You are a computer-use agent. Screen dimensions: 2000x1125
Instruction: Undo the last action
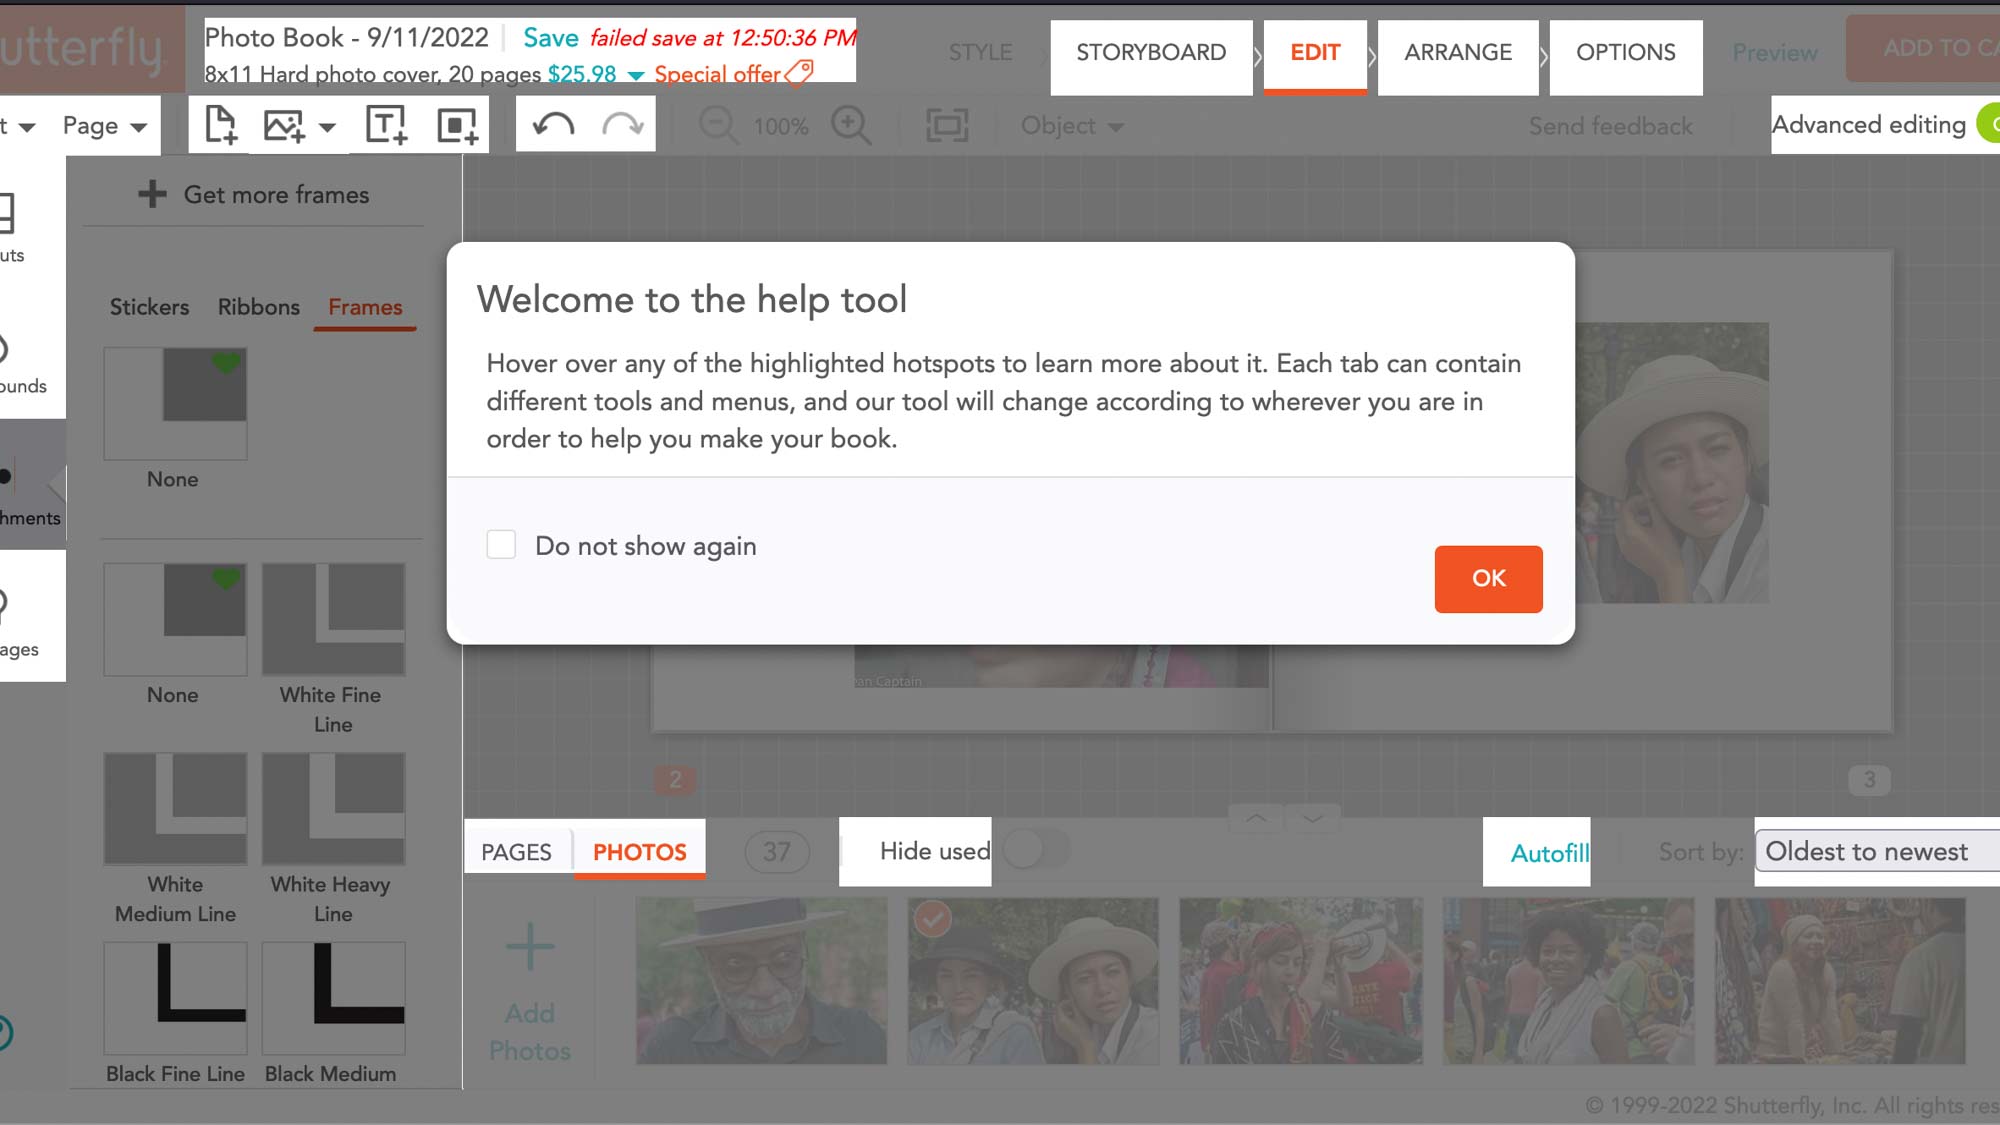[551, 123]
